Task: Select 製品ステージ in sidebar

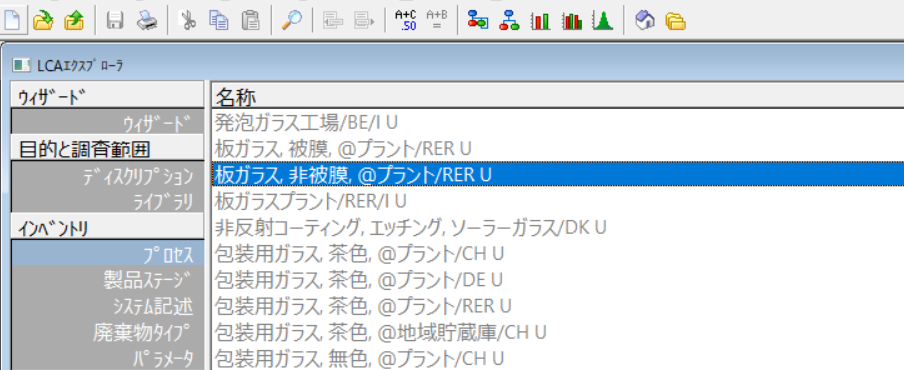Action: tap(107, 280)
